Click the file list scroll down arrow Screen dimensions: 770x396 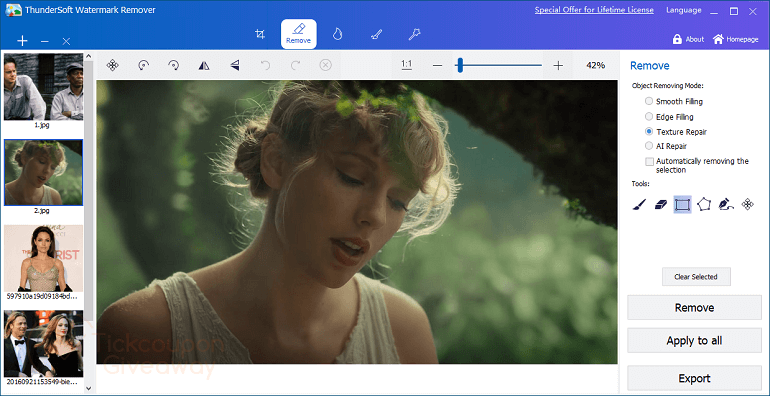click(x=89, y=388)
